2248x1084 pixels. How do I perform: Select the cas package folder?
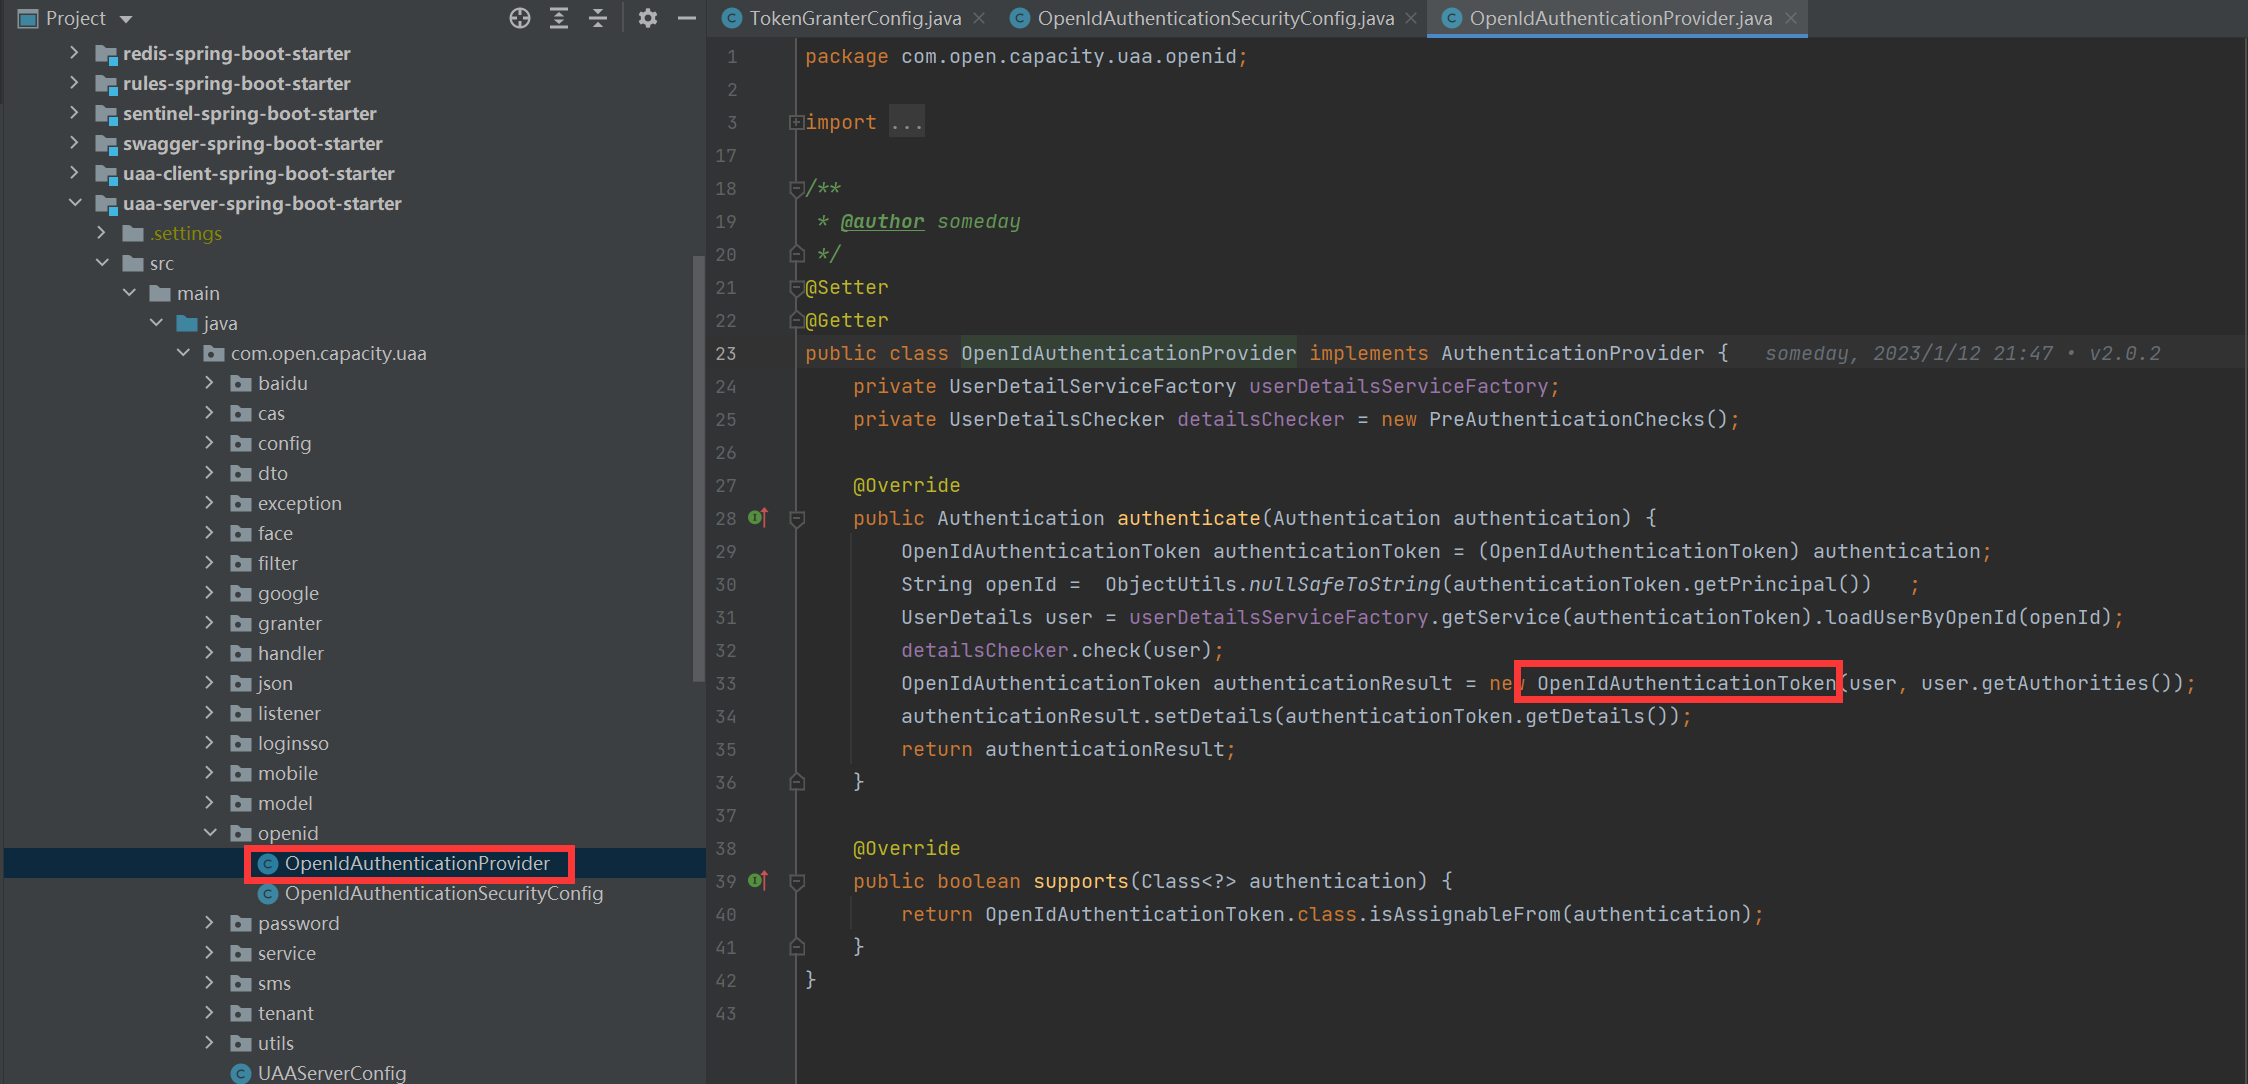click(x=271, y=413)
